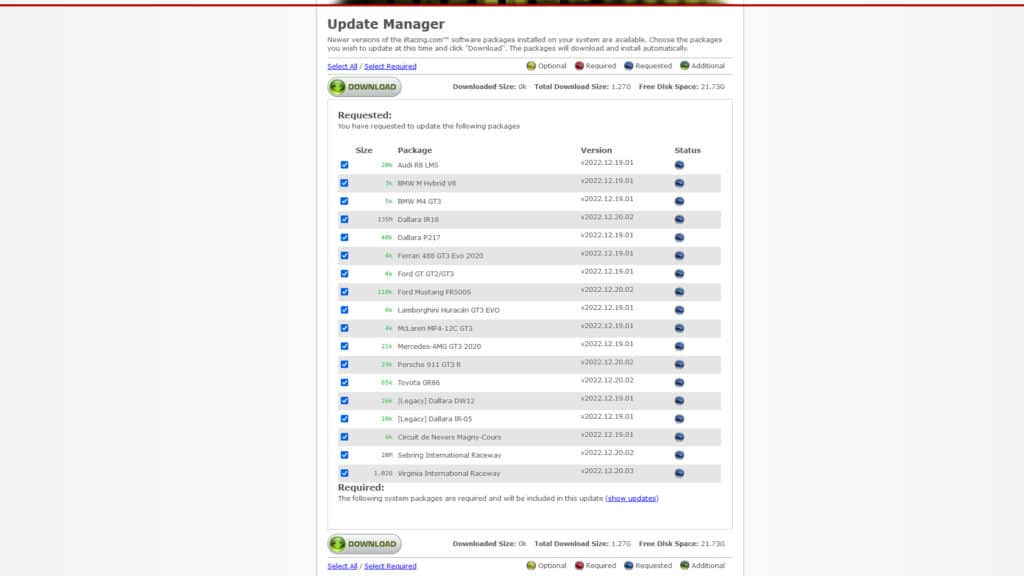Select the Virginia International Raceway package name

[x=449, y=473]
